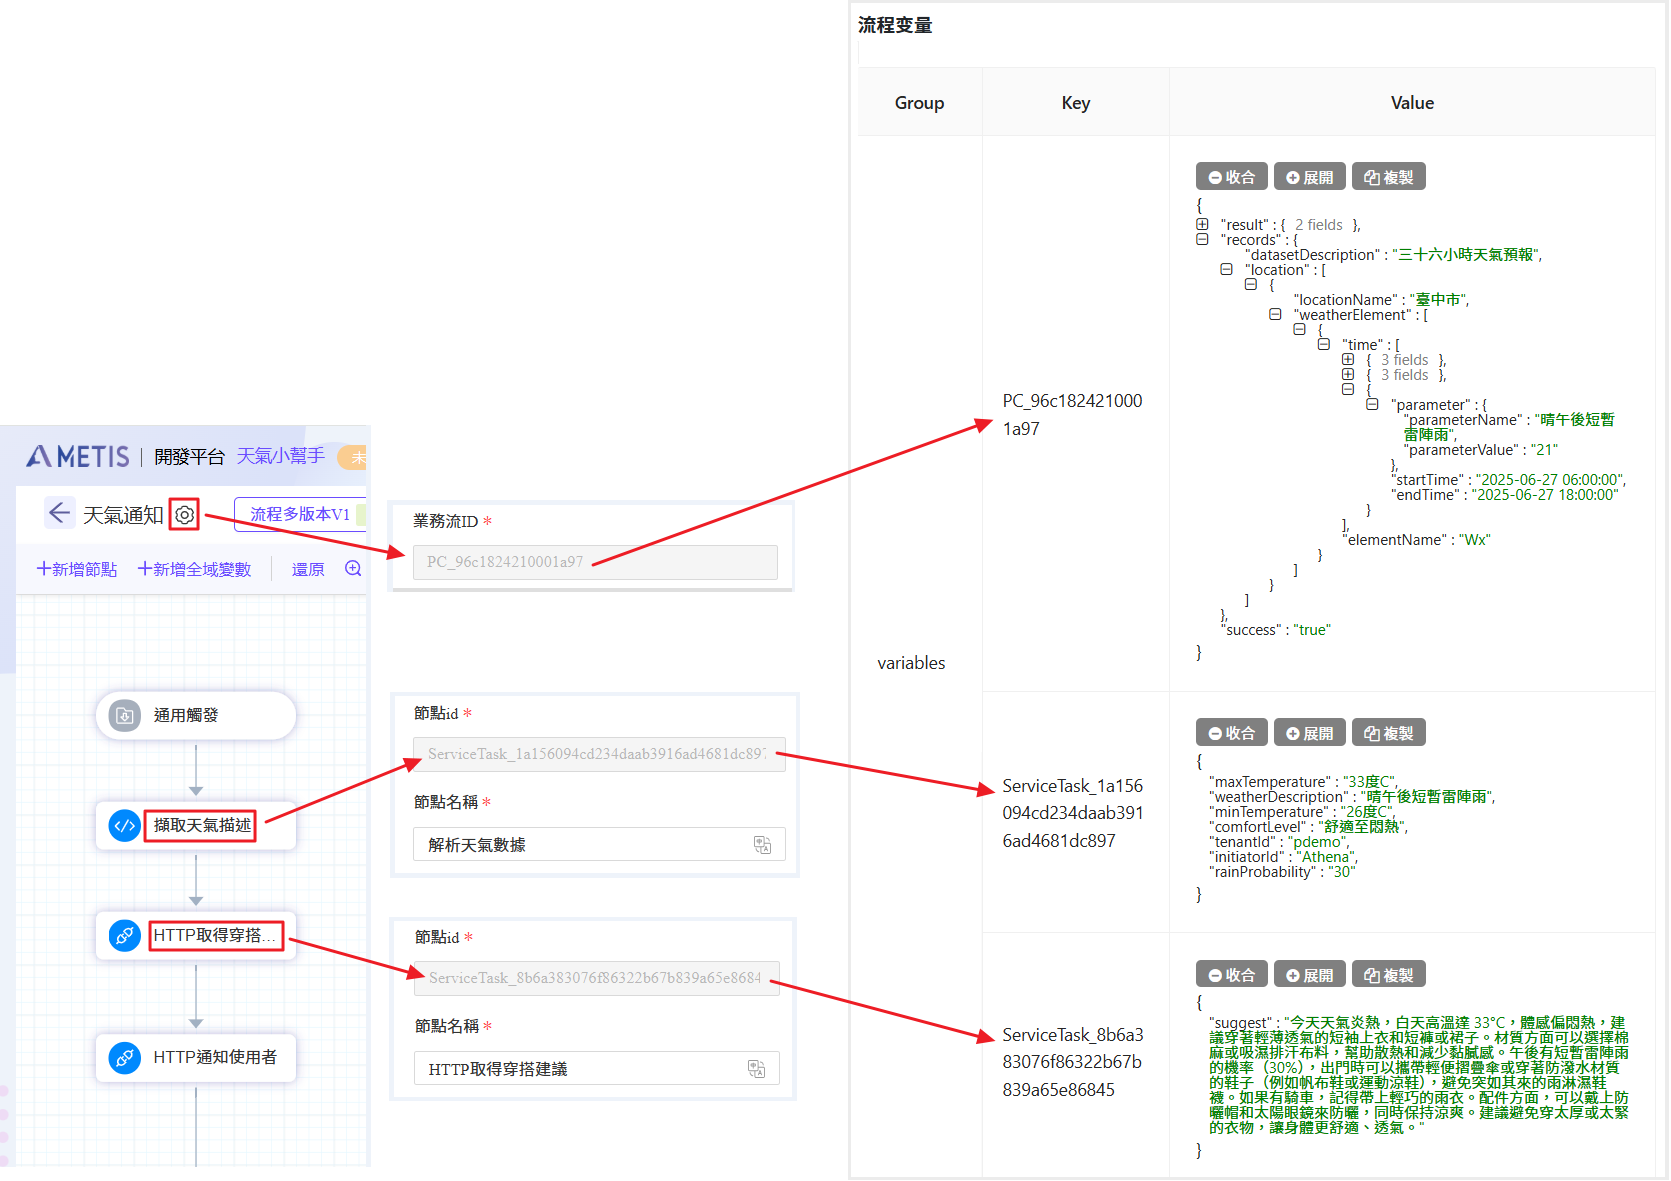Copy ServiceTask_1a156 value with 複製
This screenshot has height=1181, width=1671.
coord(1389,733)
